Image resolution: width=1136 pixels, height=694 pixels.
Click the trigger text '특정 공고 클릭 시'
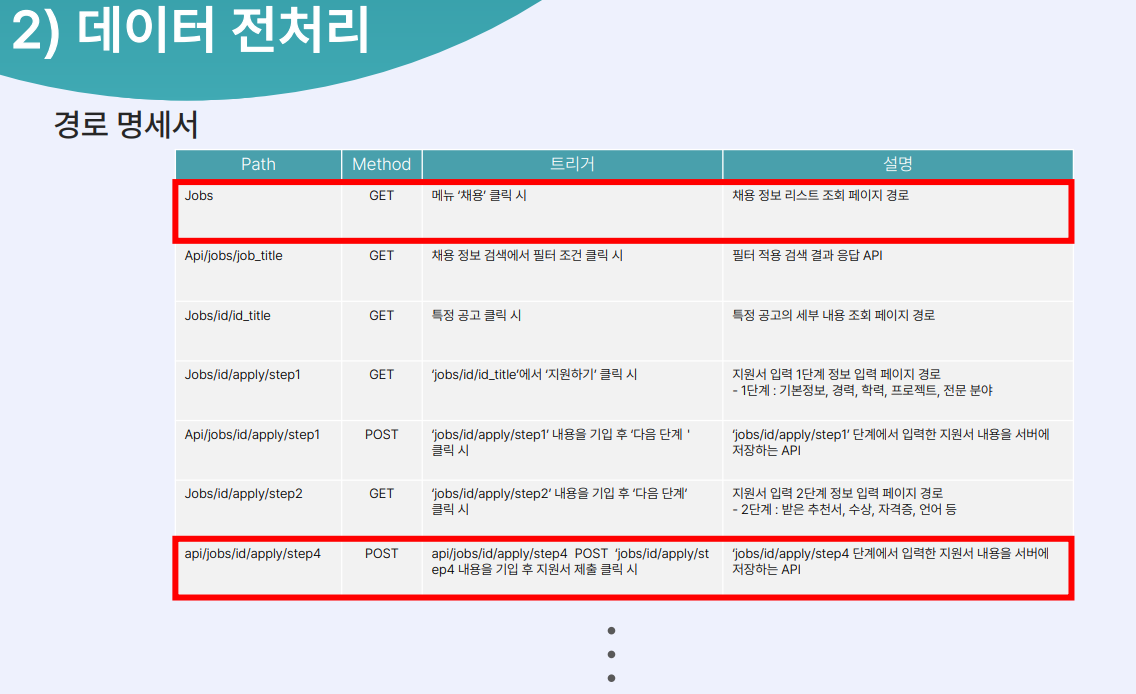pyautogui.click(x=476, y=316)
